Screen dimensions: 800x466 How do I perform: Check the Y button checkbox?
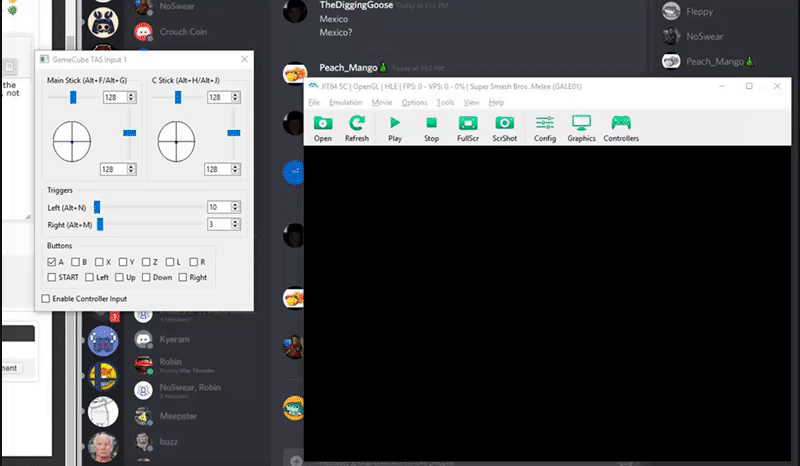[x=123, y=262]
